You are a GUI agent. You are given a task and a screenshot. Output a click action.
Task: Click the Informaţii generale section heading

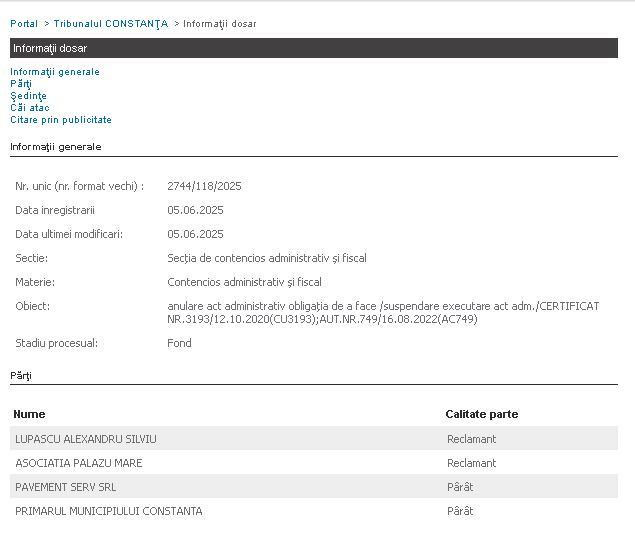tap(55, 147)
